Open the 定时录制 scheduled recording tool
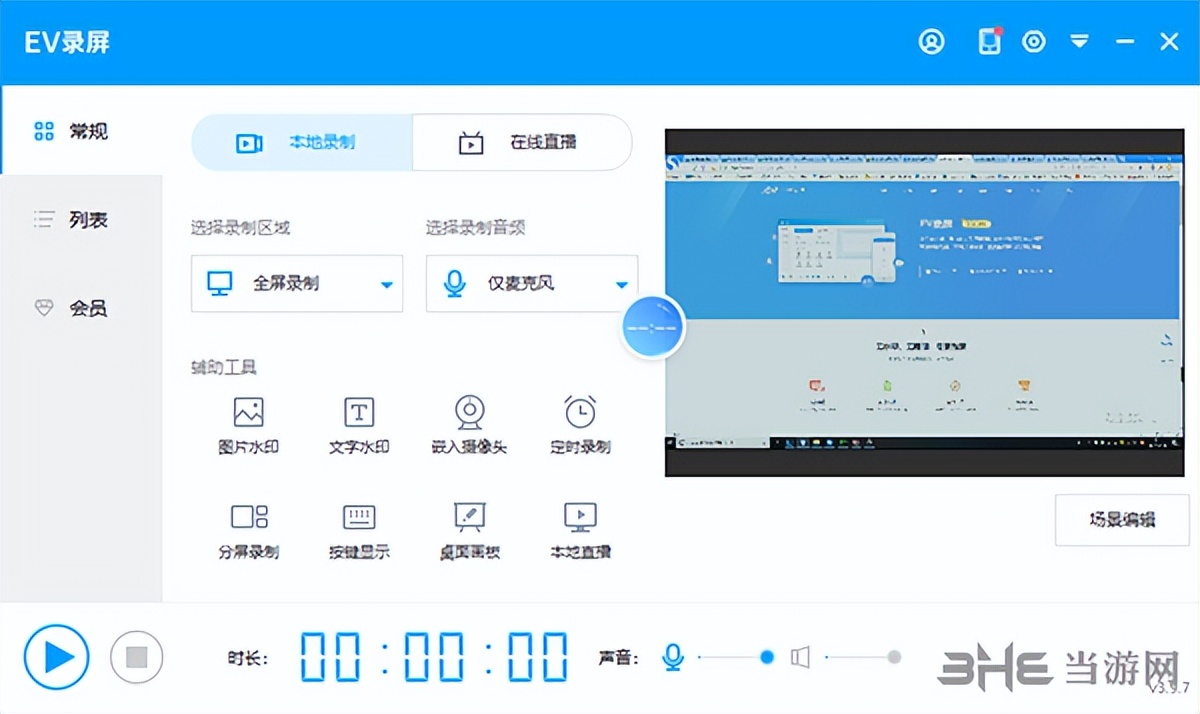This screenshot has width=1200, height=714. (x=579, y=425)
